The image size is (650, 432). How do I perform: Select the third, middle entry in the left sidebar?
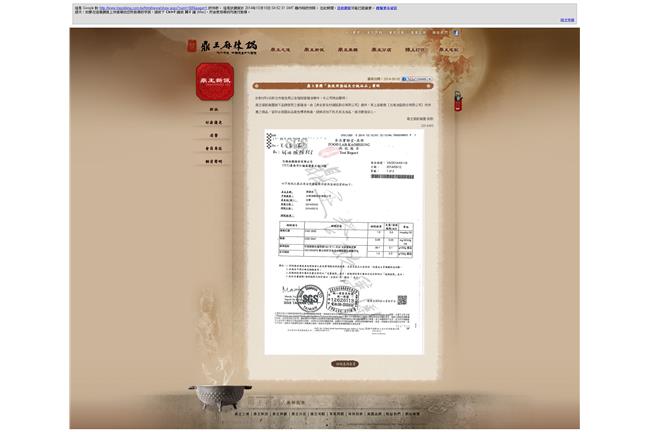(x=214, y=135)
